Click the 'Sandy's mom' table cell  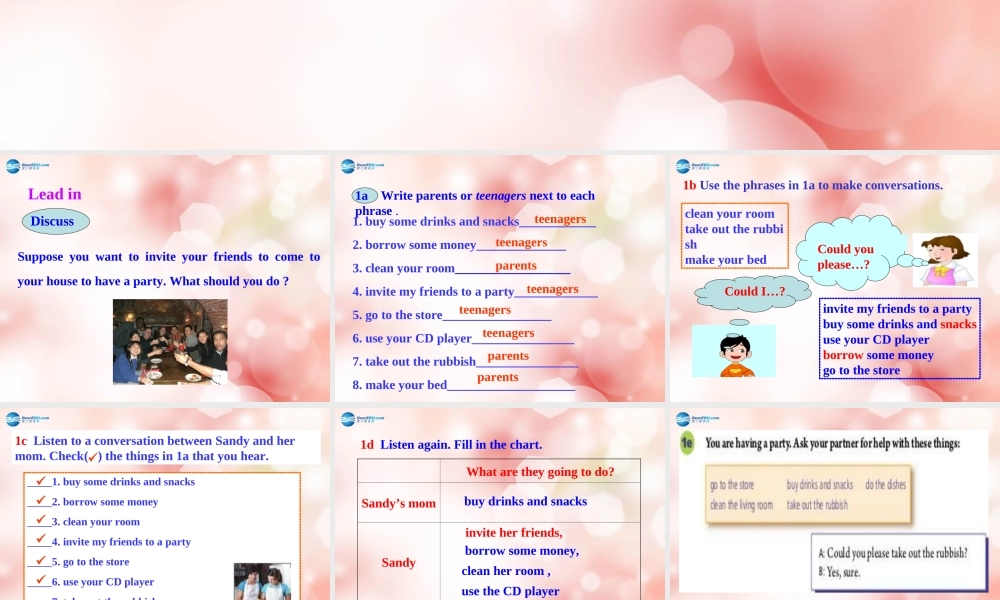tap(398, 503)
